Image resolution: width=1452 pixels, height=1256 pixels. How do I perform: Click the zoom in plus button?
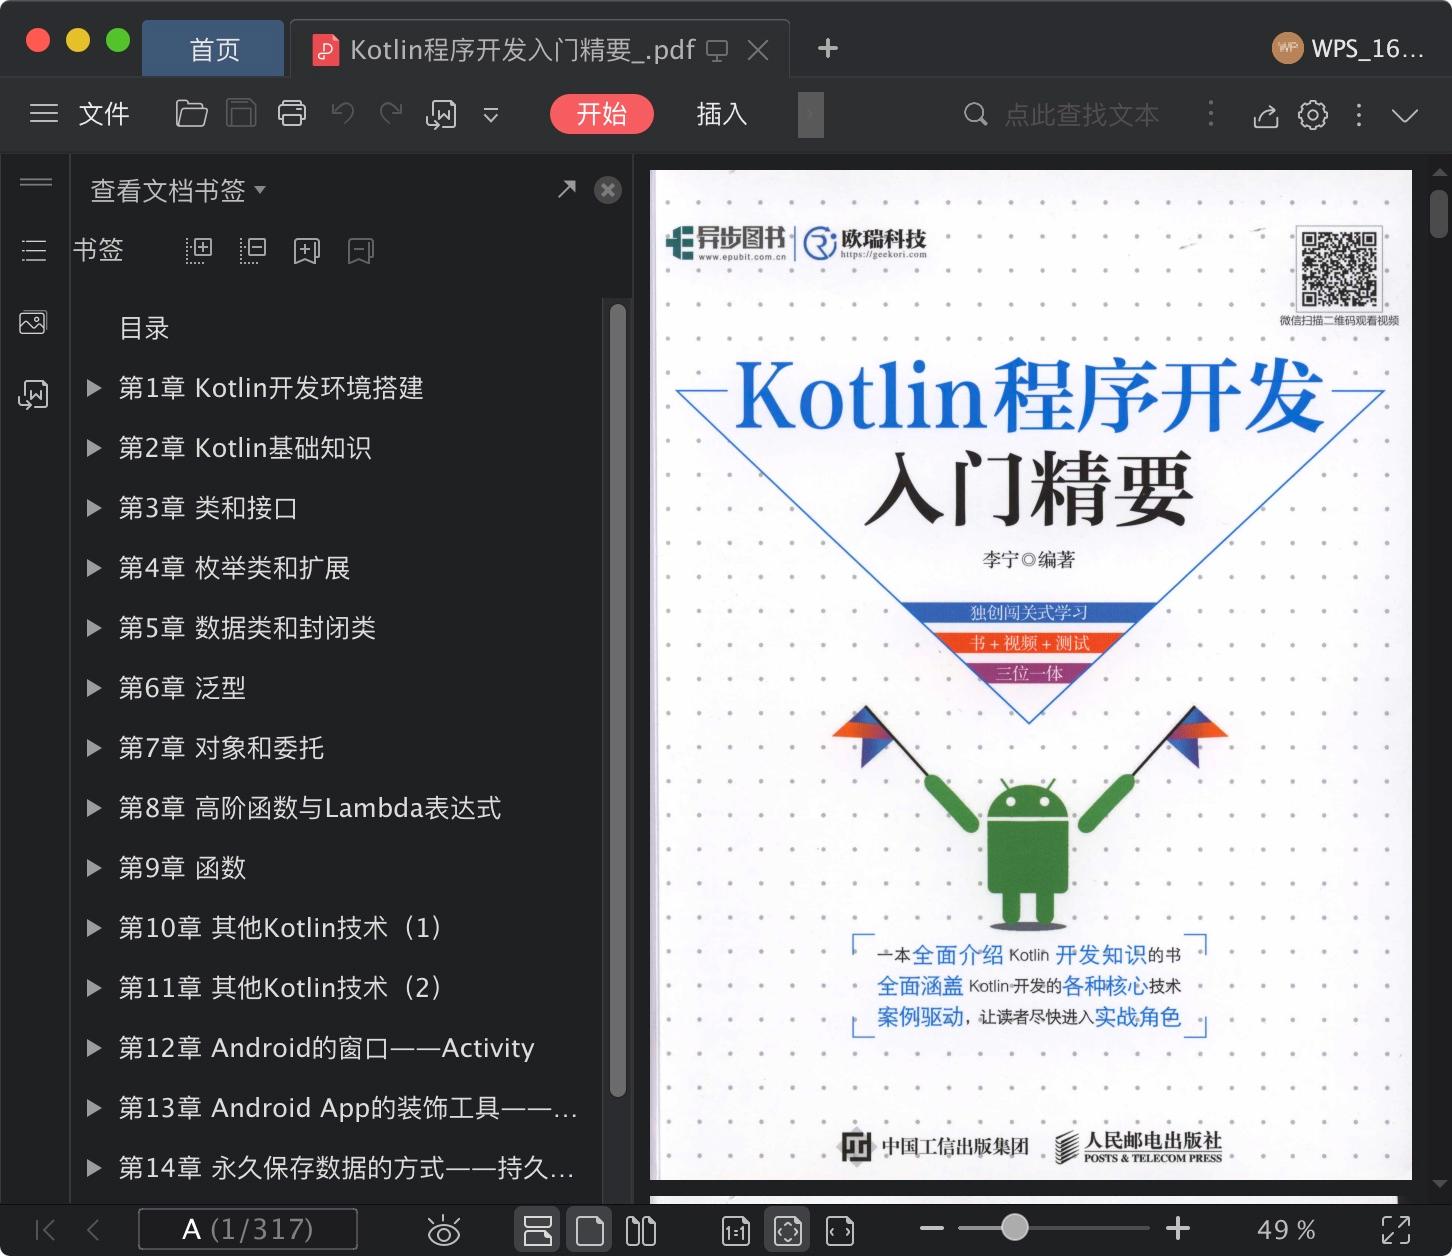[x=1178, y=1228]
